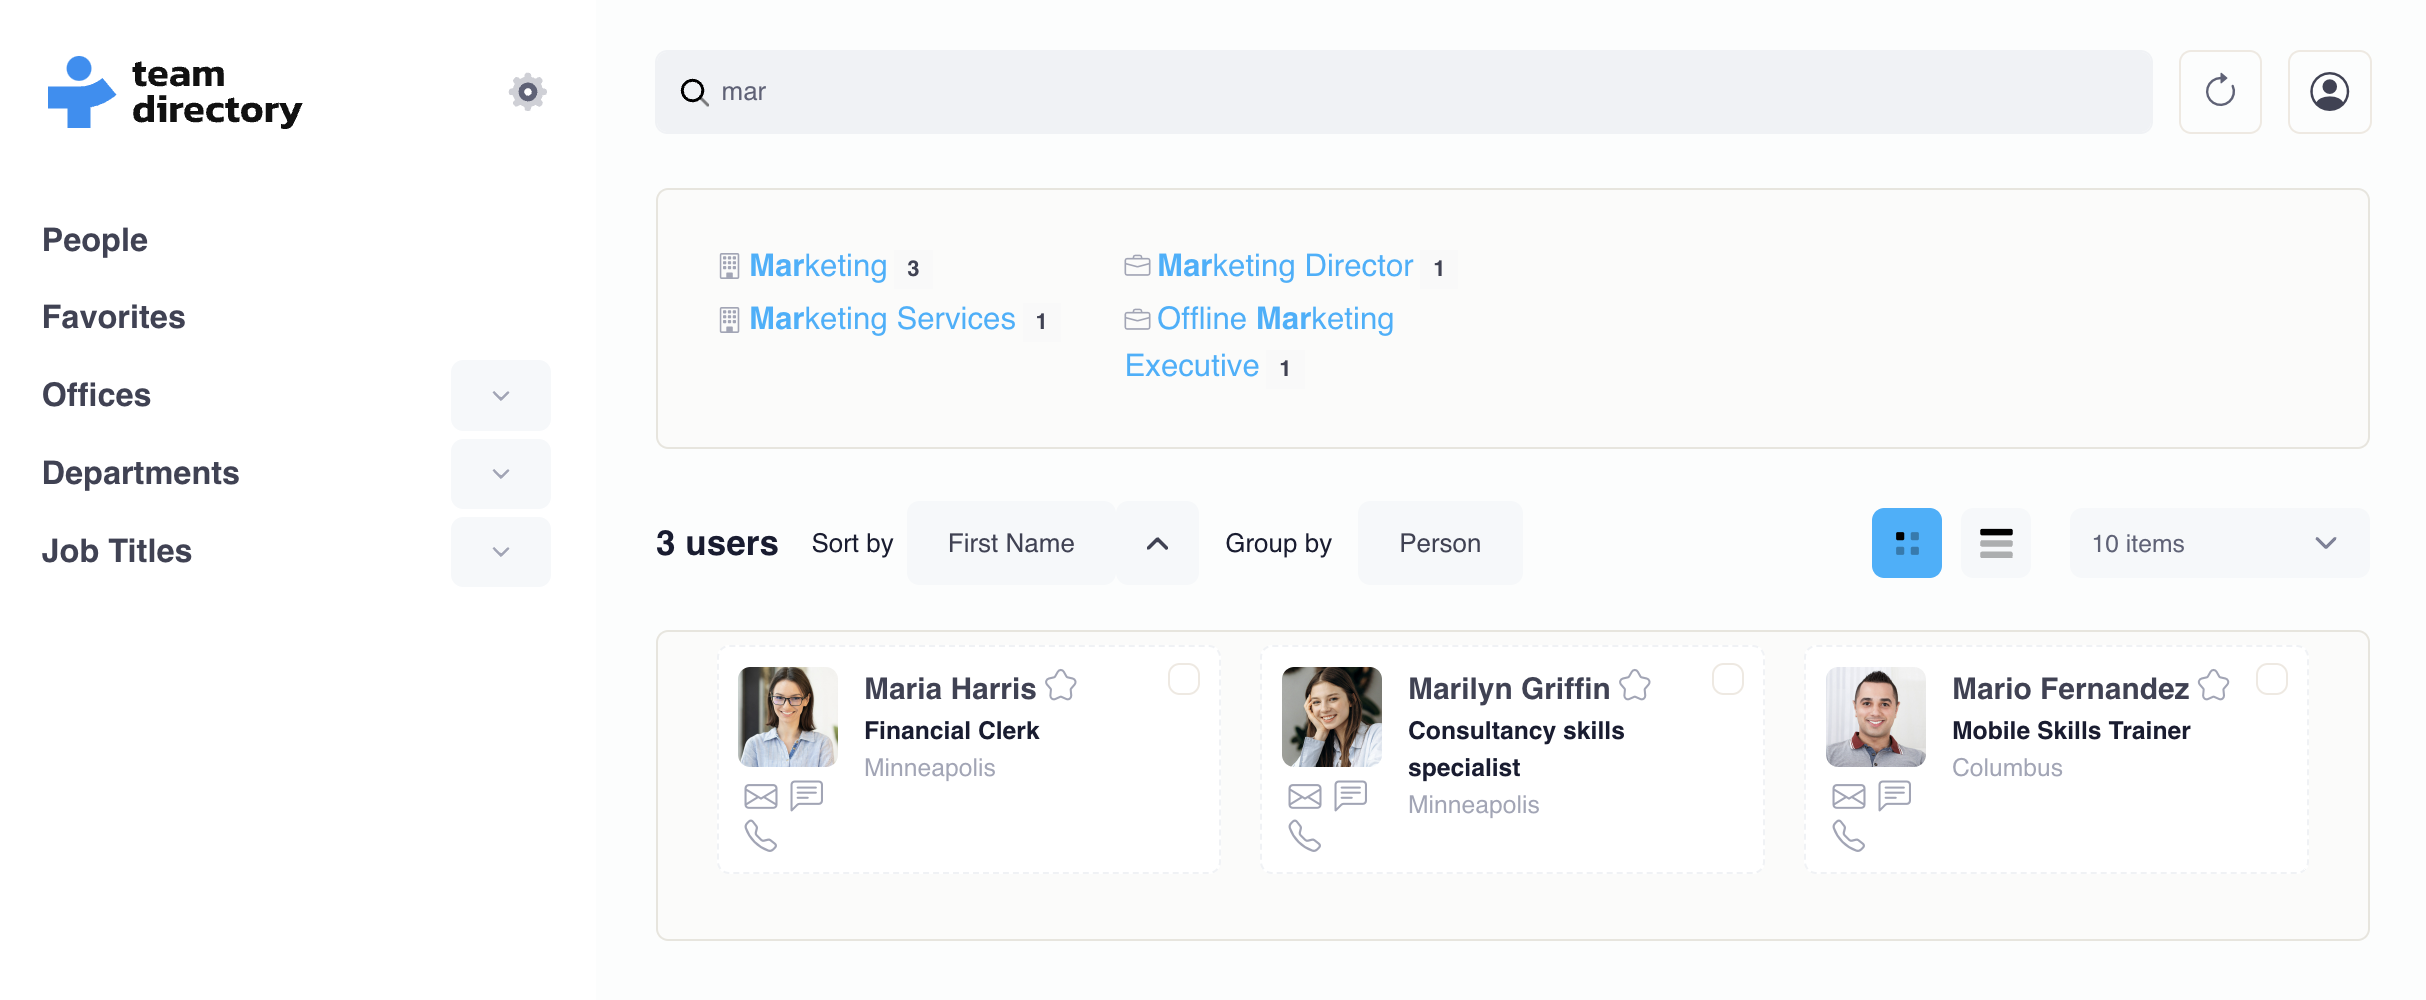This screenshot has width=2426, height=1000.
Task: Open the user profile icon
Action: 2330,91
